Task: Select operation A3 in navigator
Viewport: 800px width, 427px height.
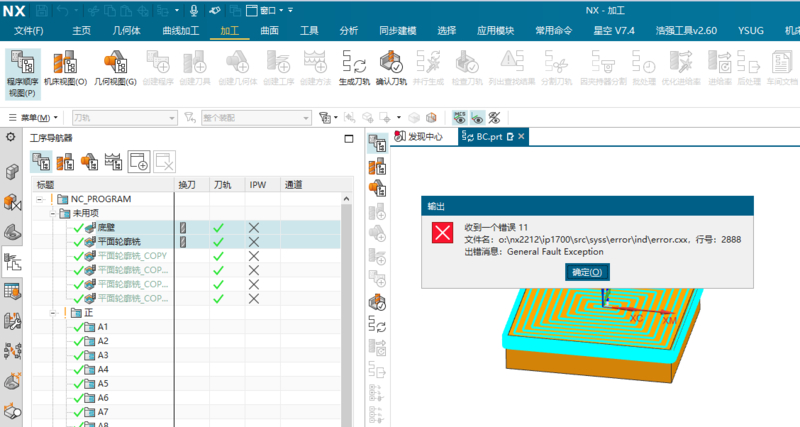Action: coord(102,355)
